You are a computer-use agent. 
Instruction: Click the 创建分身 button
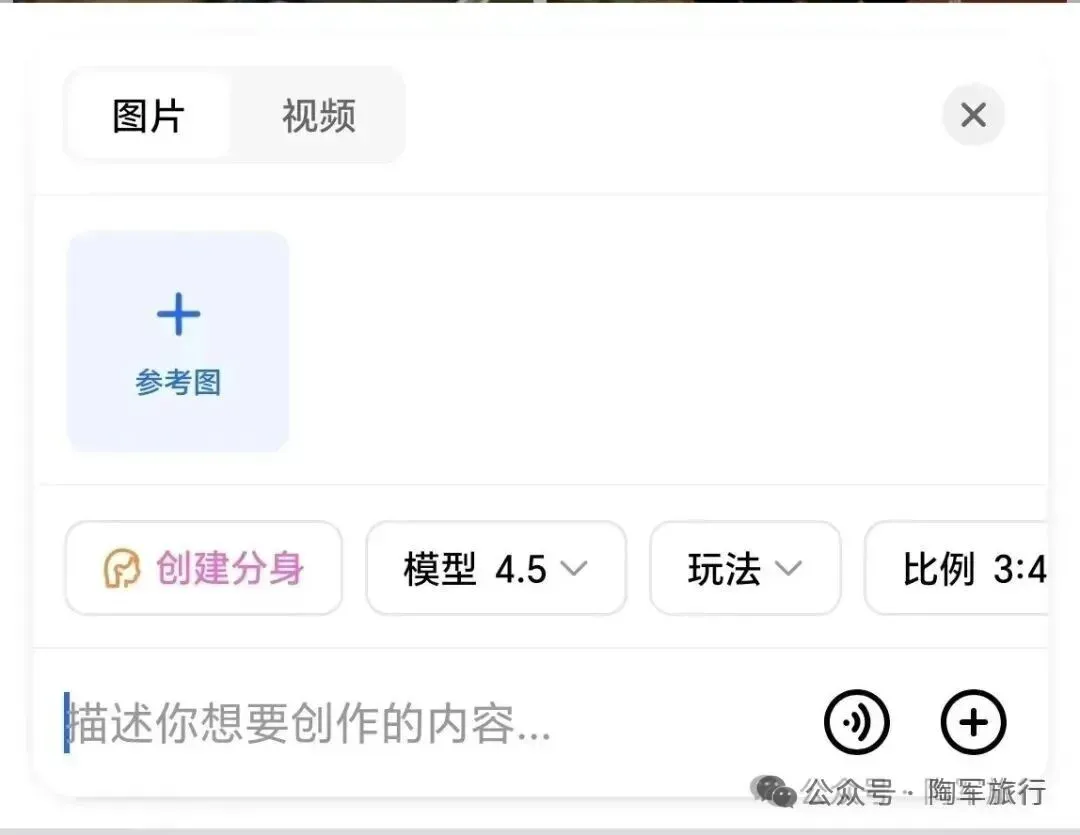[204, 568]
